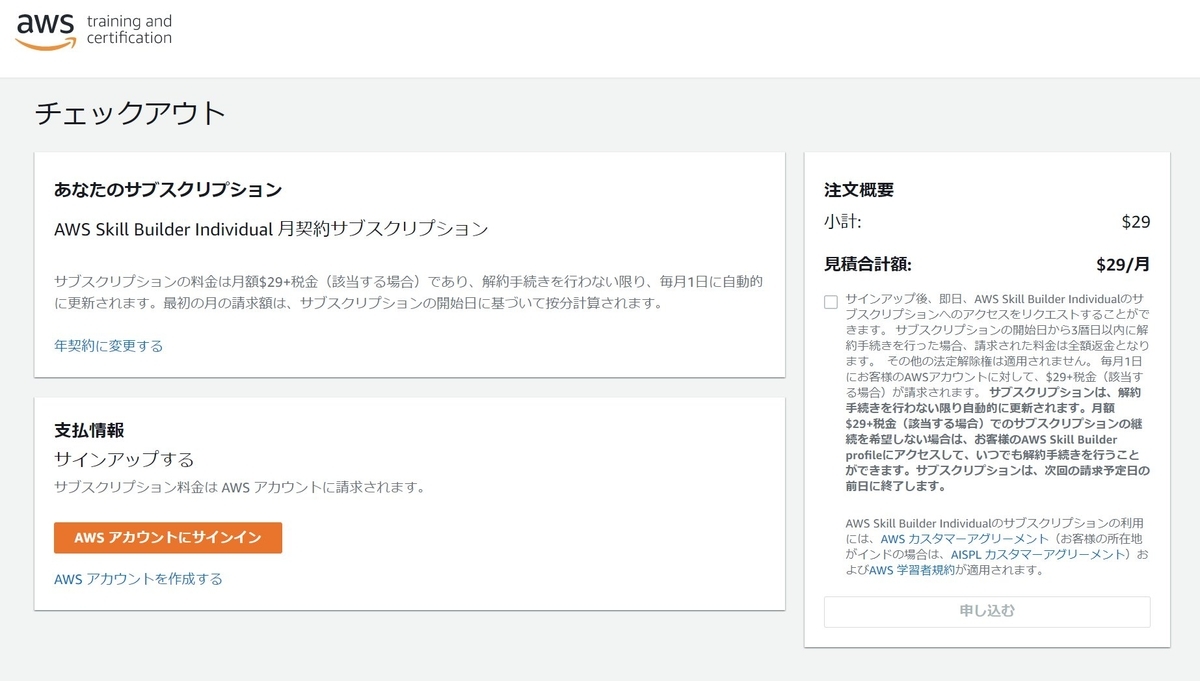Click the 注文概要 heading
Screen dimensions: 1200x681
859,190
